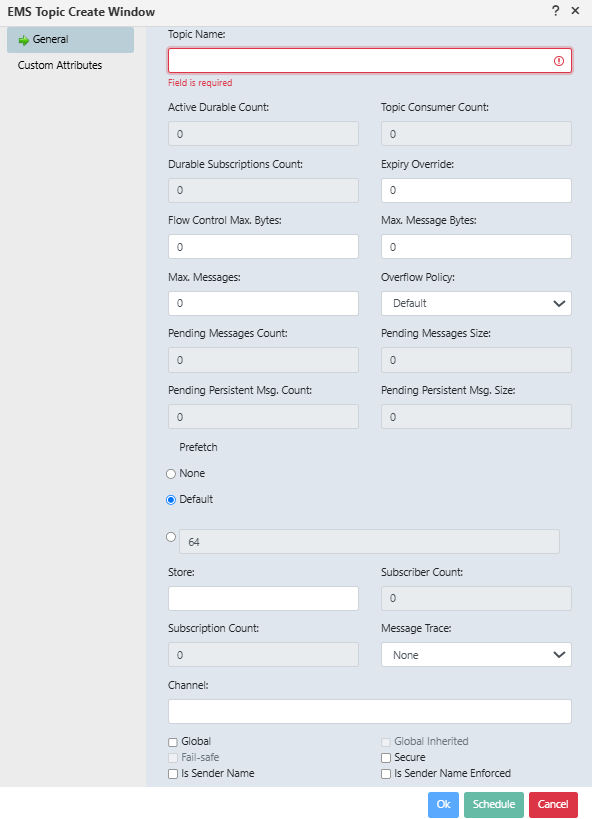Click the Ok button
This screenshot has width=592, height=819.
[443, 804]
